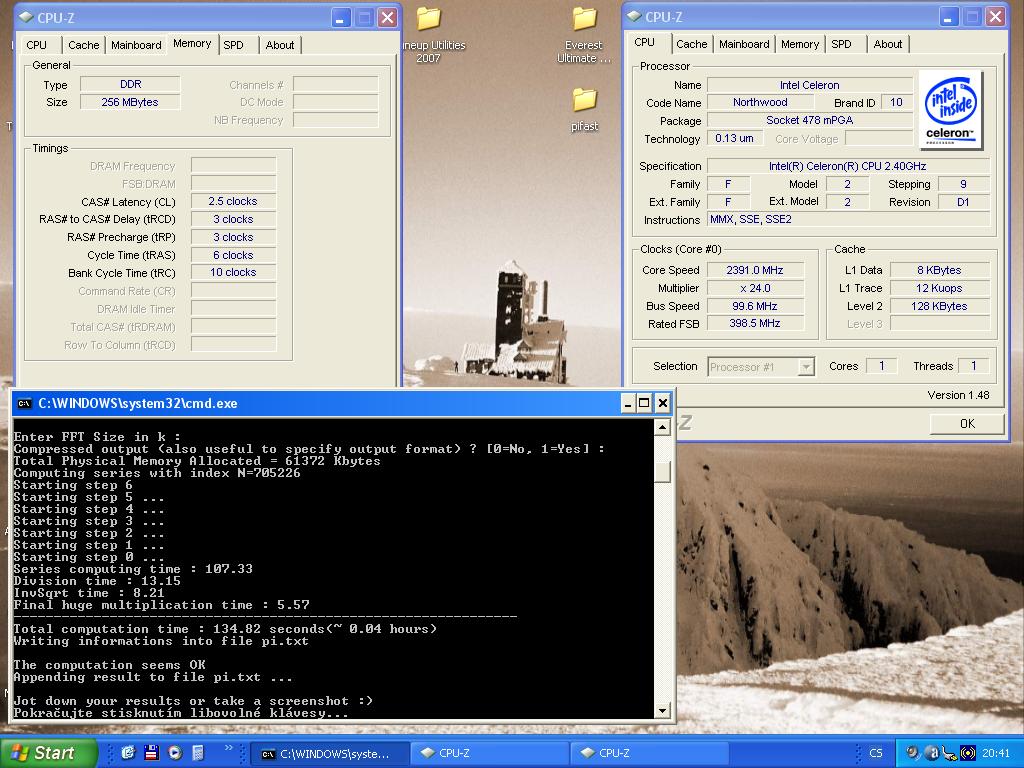Expand the quick launch overflow chevron
The width and height of the screenshot is (1024, 768).
[228, 748]
